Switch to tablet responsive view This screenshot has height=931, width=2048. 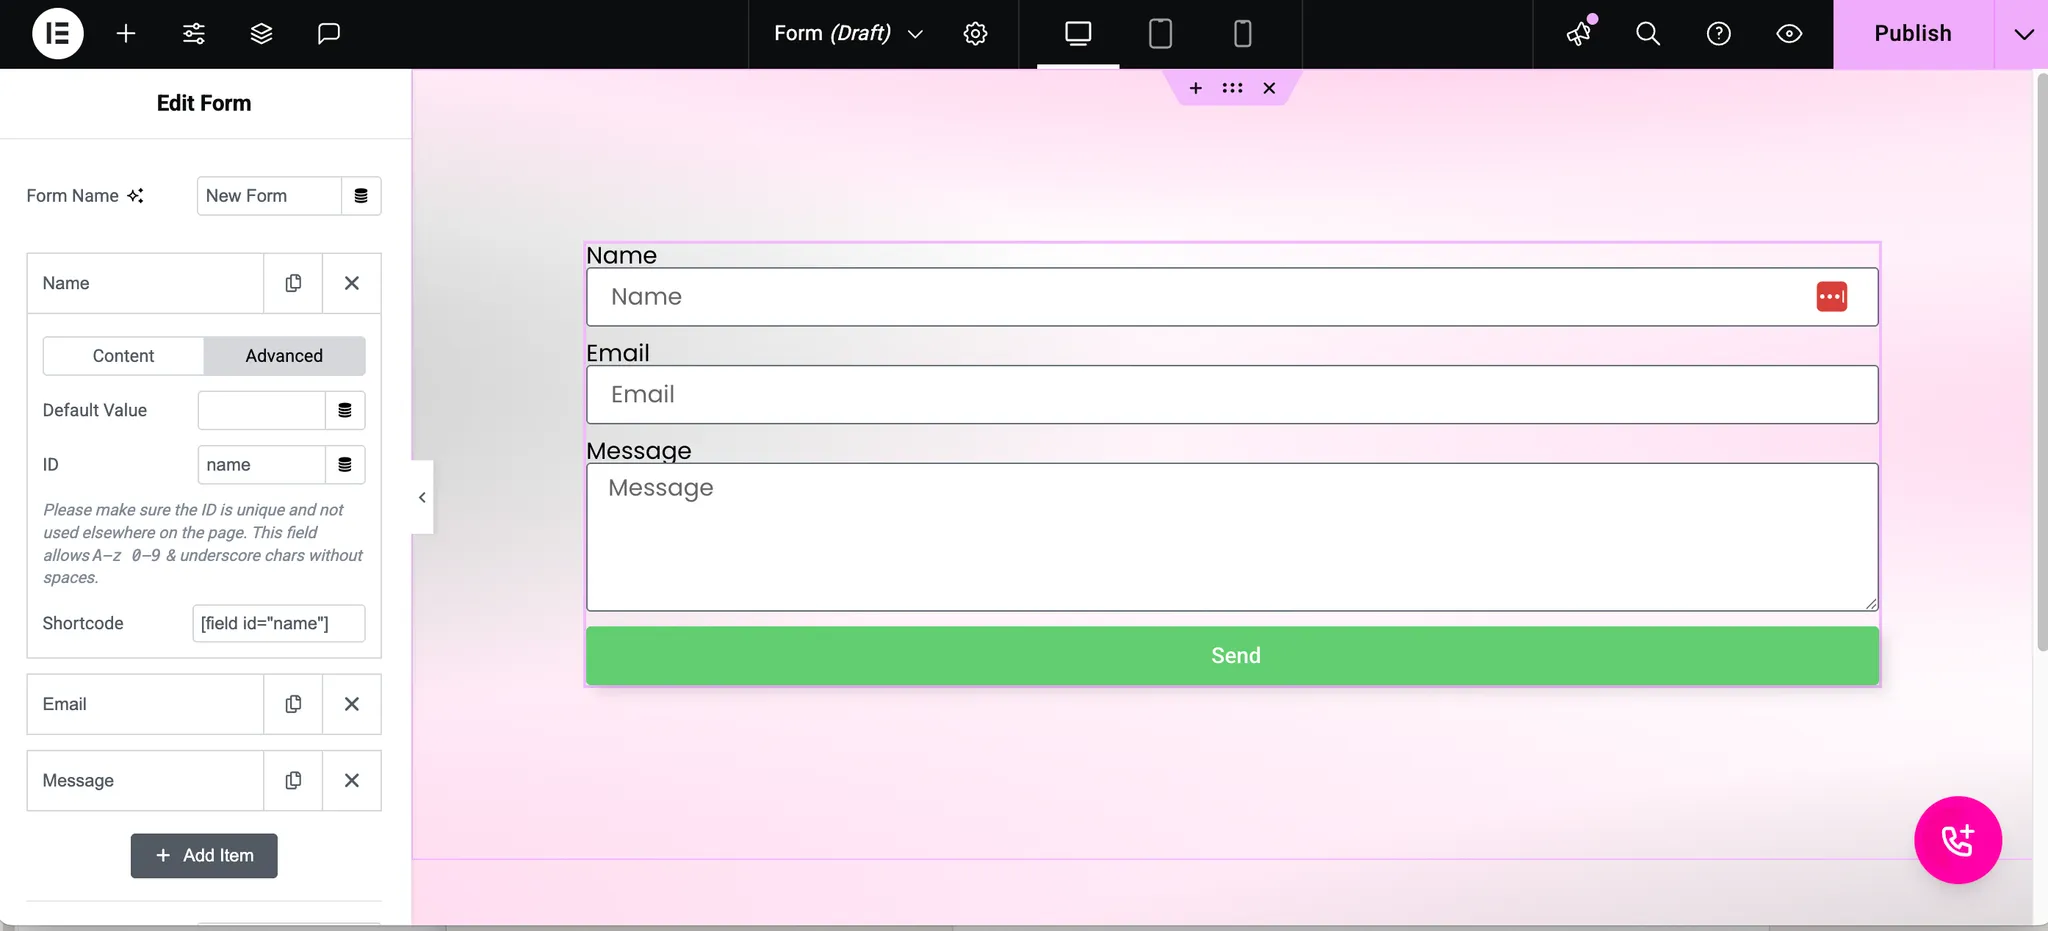[1160, 34]
